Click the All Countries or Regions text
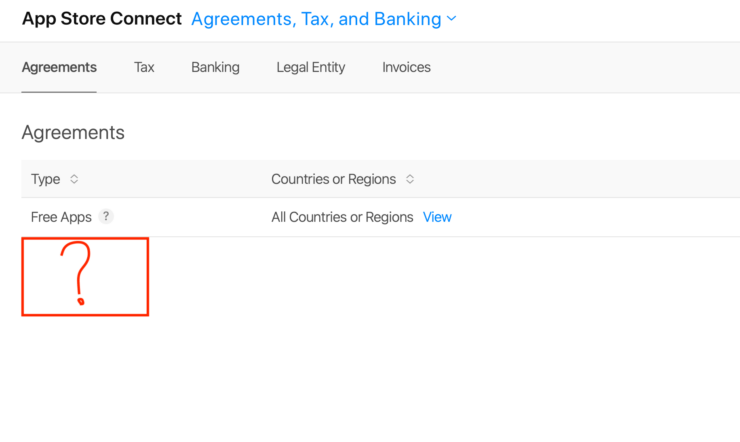This screenshot has width=740, height=442. (342, 217)
